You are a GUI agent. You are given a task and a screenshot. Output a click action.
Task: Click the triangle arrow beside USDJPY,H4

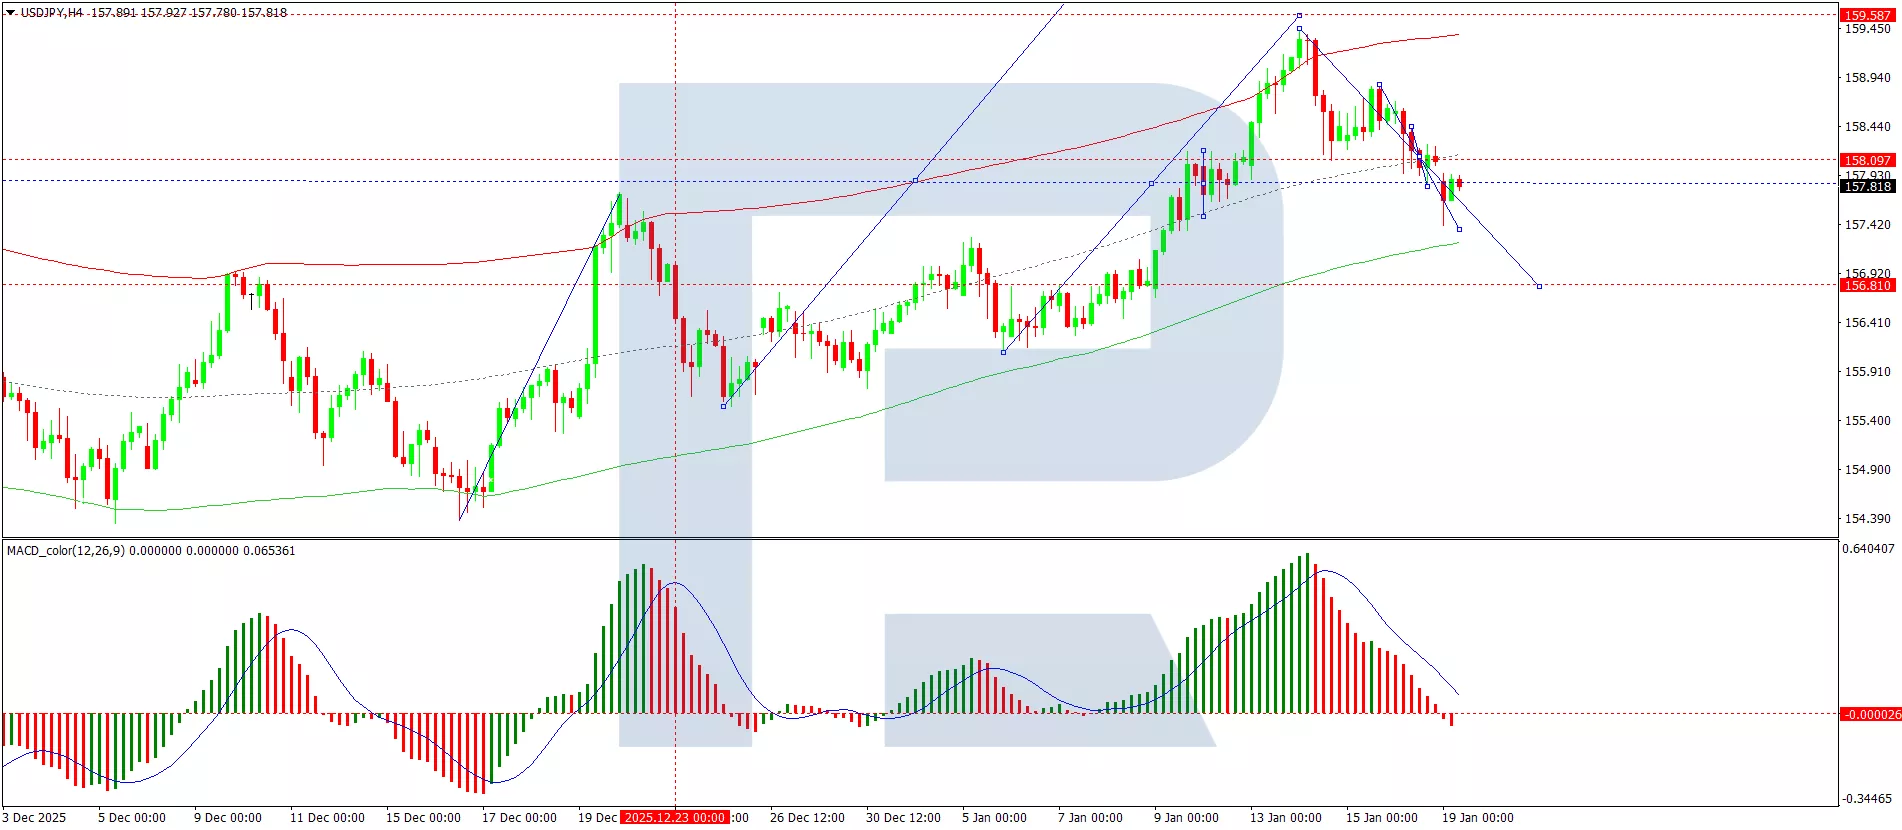click(11, 13)
